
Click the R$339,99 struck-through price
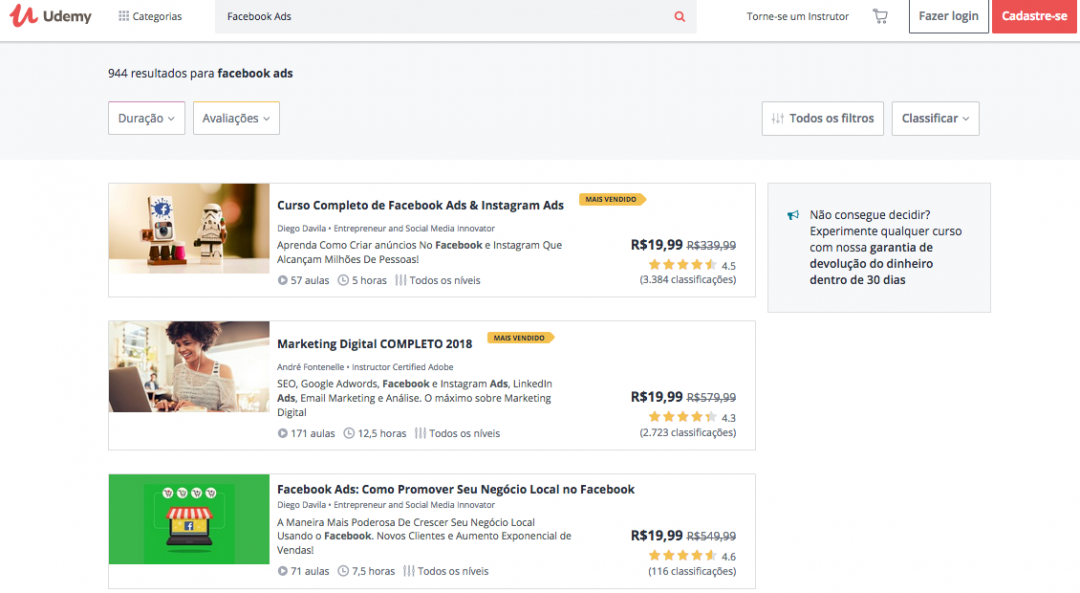(x=712, y=245)
